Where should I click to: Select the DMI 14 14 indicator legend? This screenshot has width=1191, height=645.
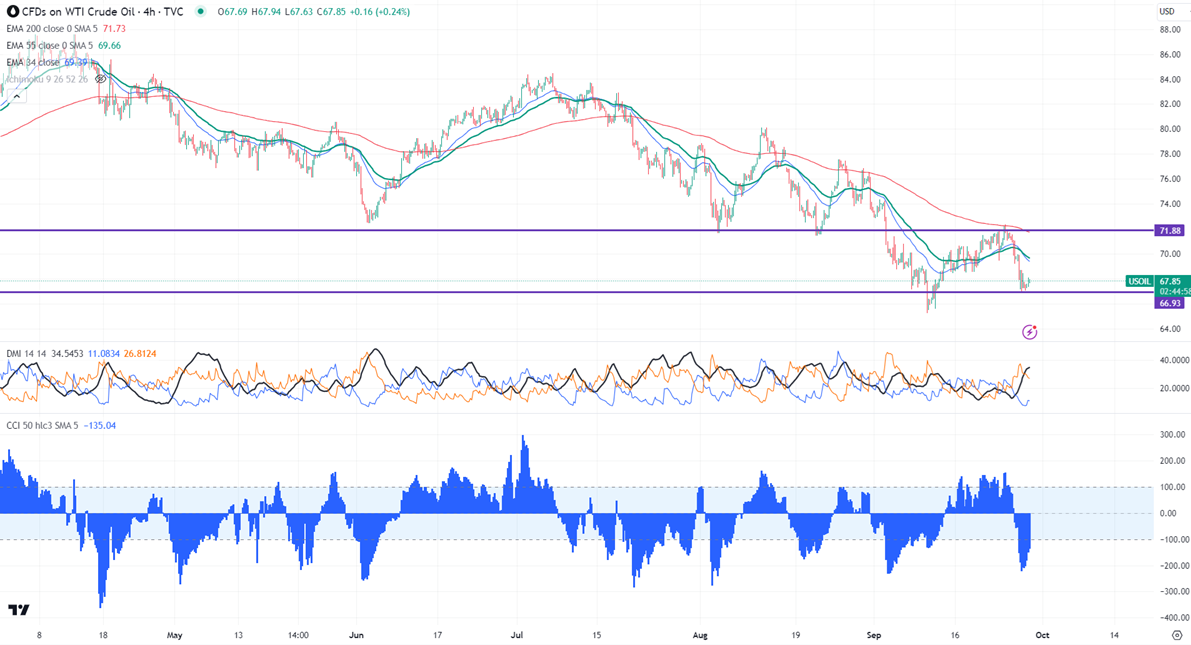coord(27,354)
